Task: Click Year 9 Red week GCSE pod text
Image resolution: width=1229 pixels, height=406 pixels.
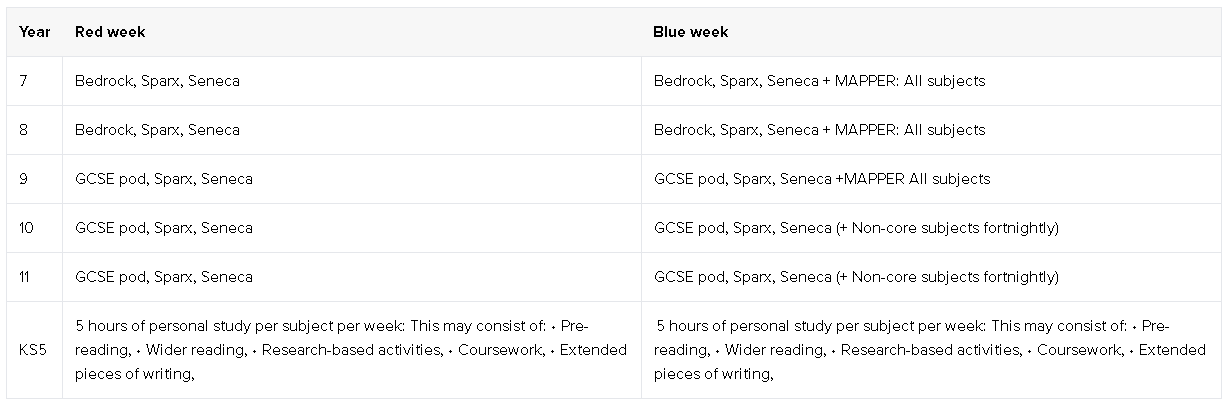Action: point(110,179)
